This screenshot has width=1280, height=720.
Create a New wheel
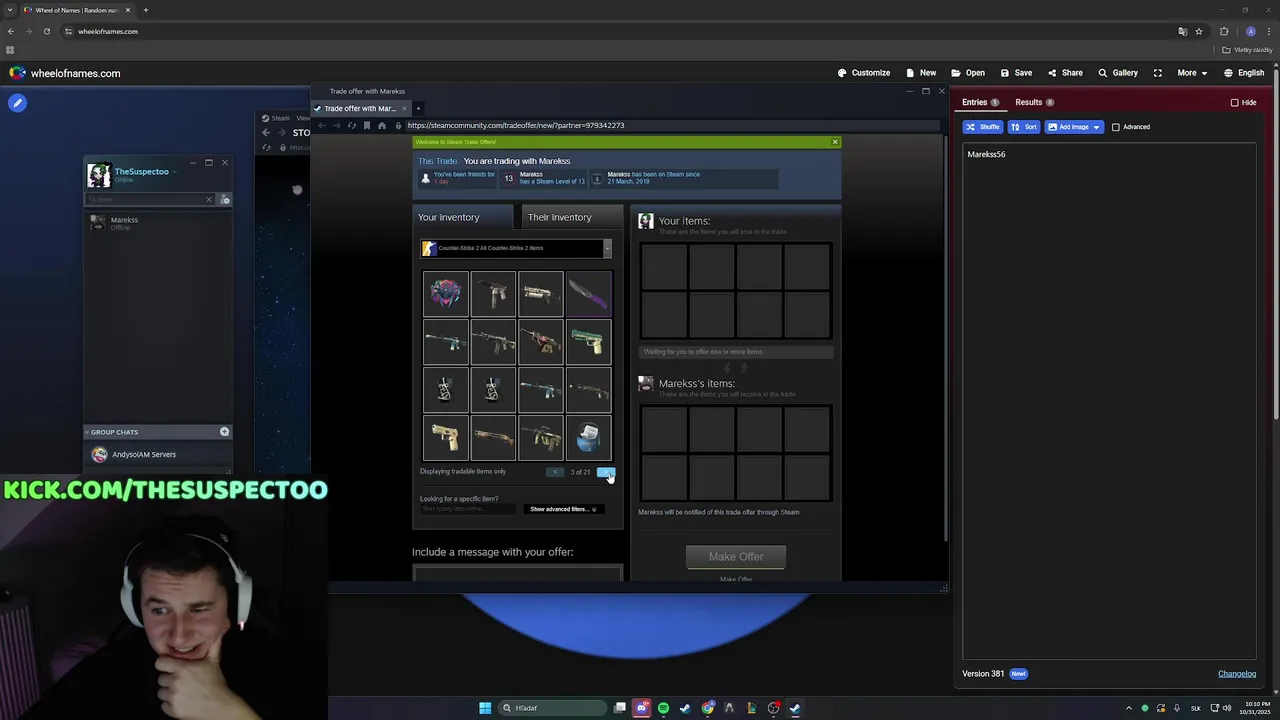921,73
